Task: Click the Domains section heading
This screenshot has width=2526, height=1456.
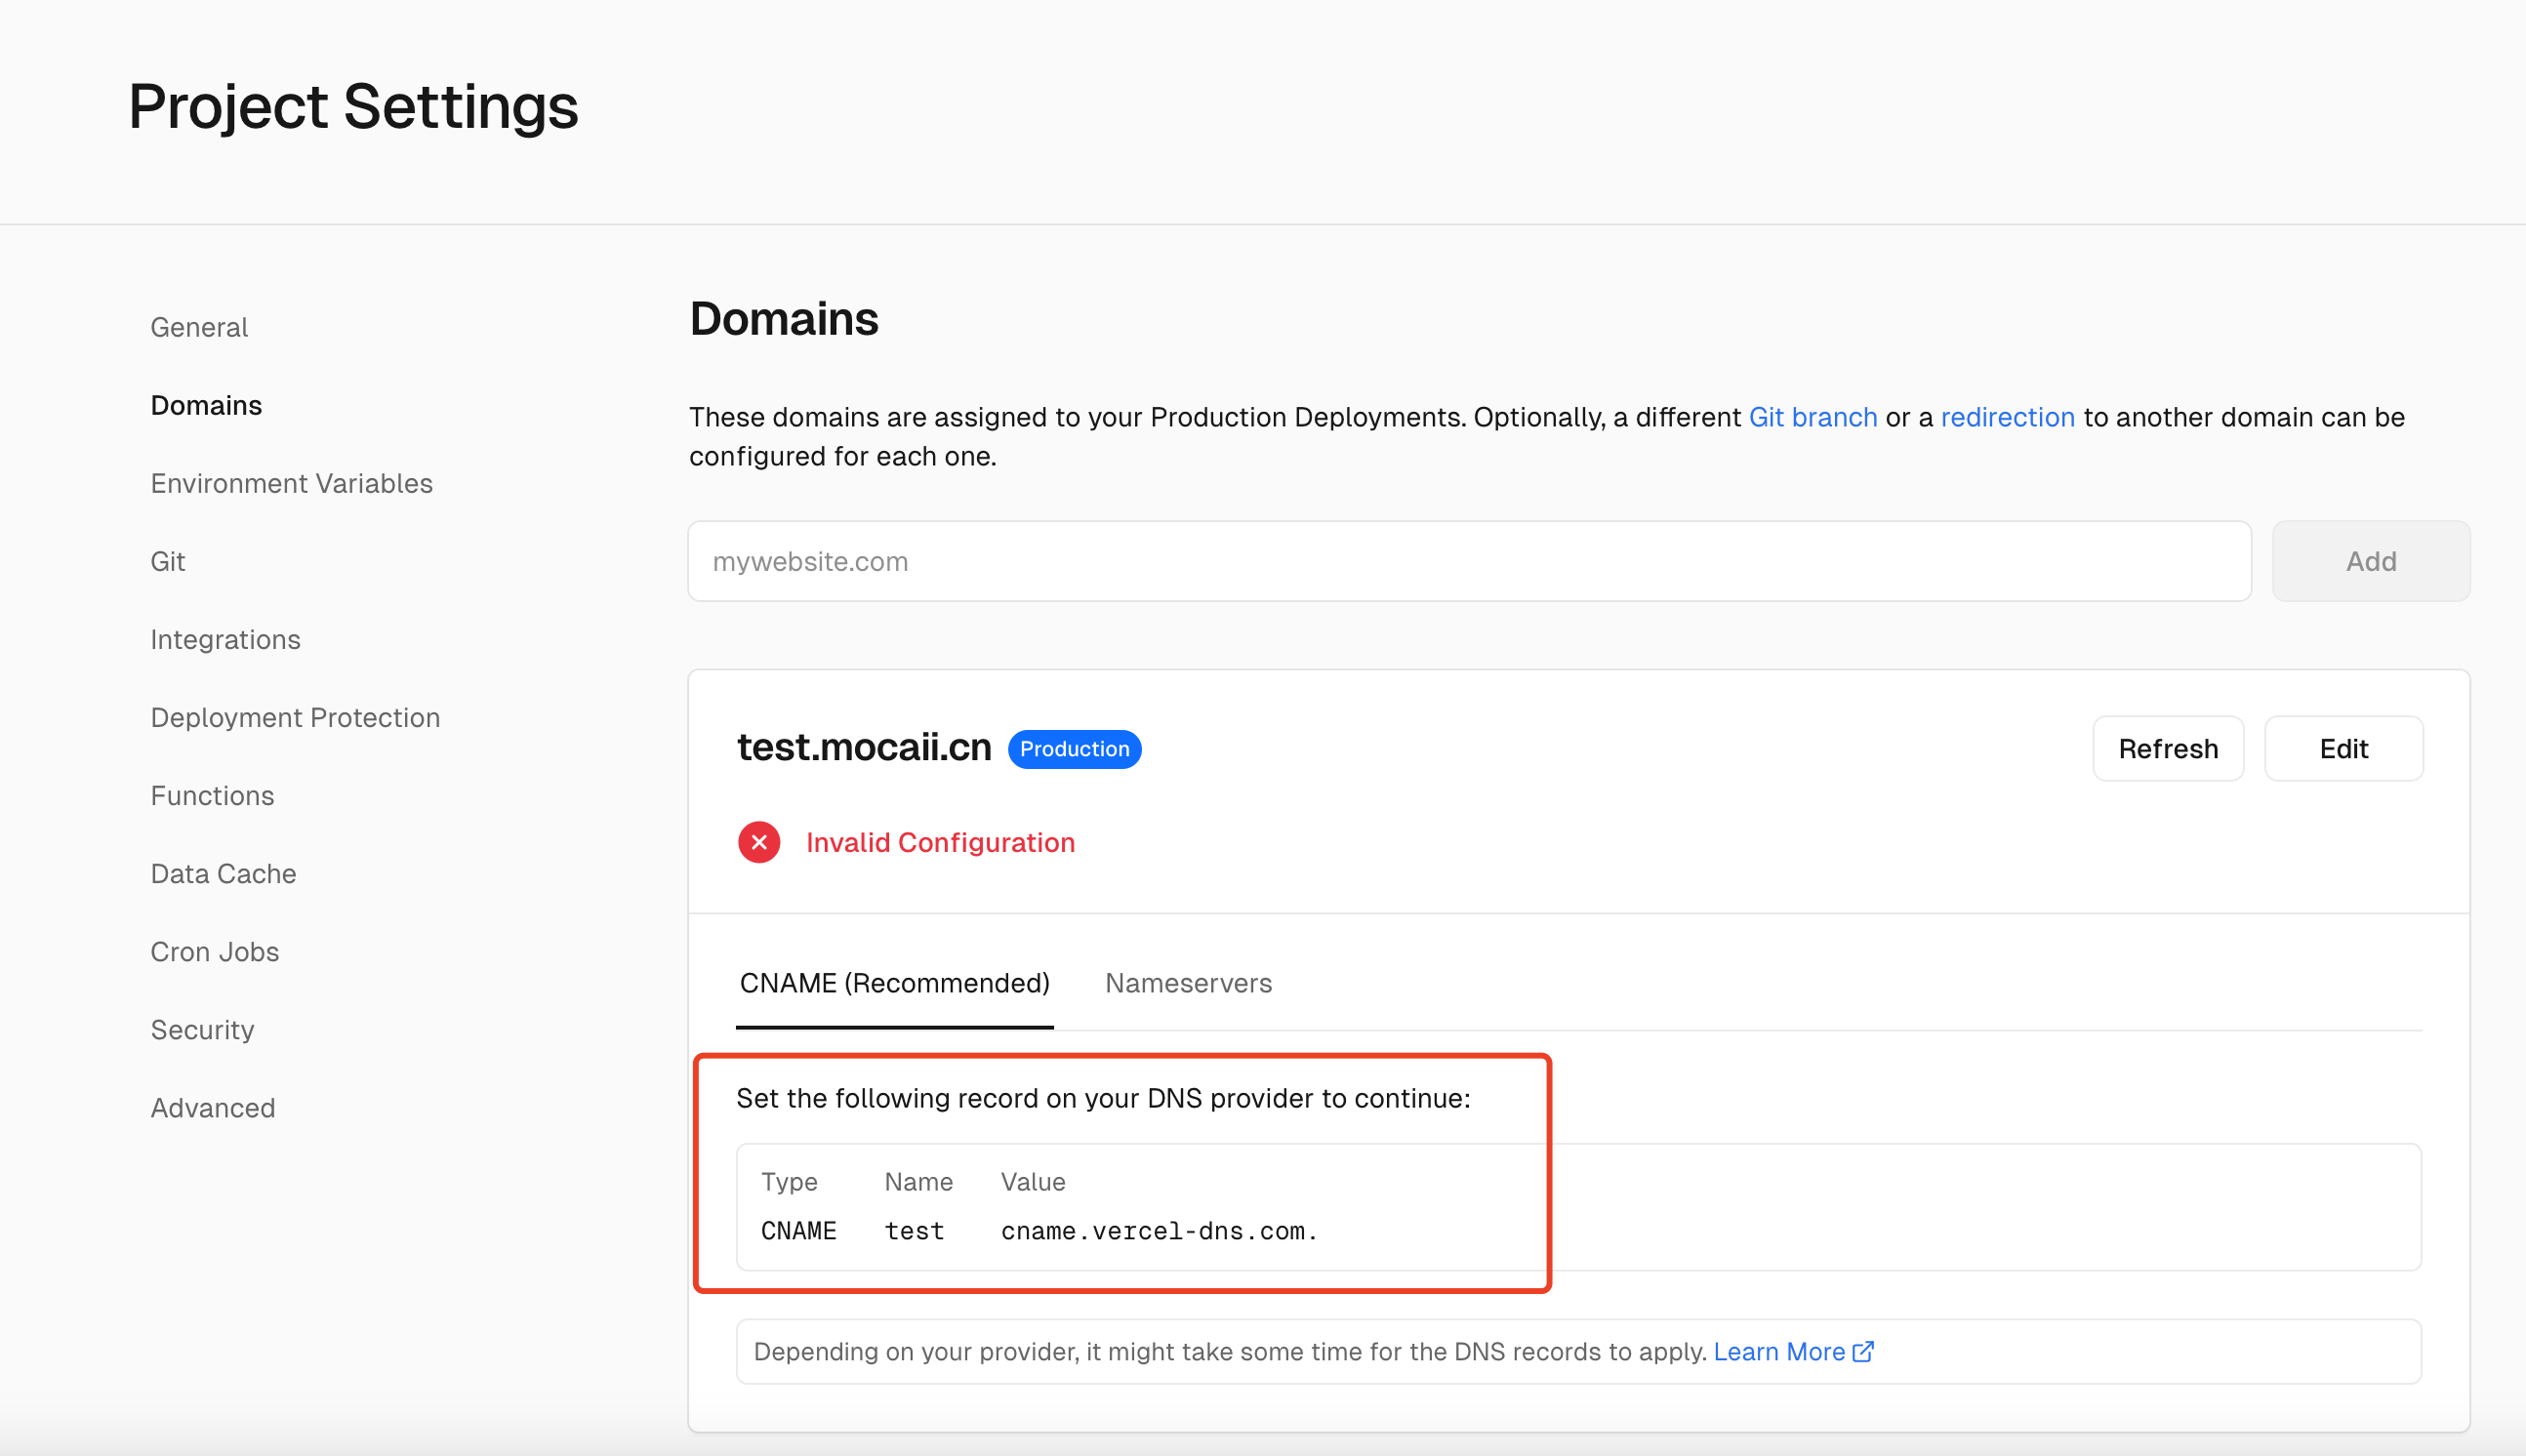Action: coord(783,319)
